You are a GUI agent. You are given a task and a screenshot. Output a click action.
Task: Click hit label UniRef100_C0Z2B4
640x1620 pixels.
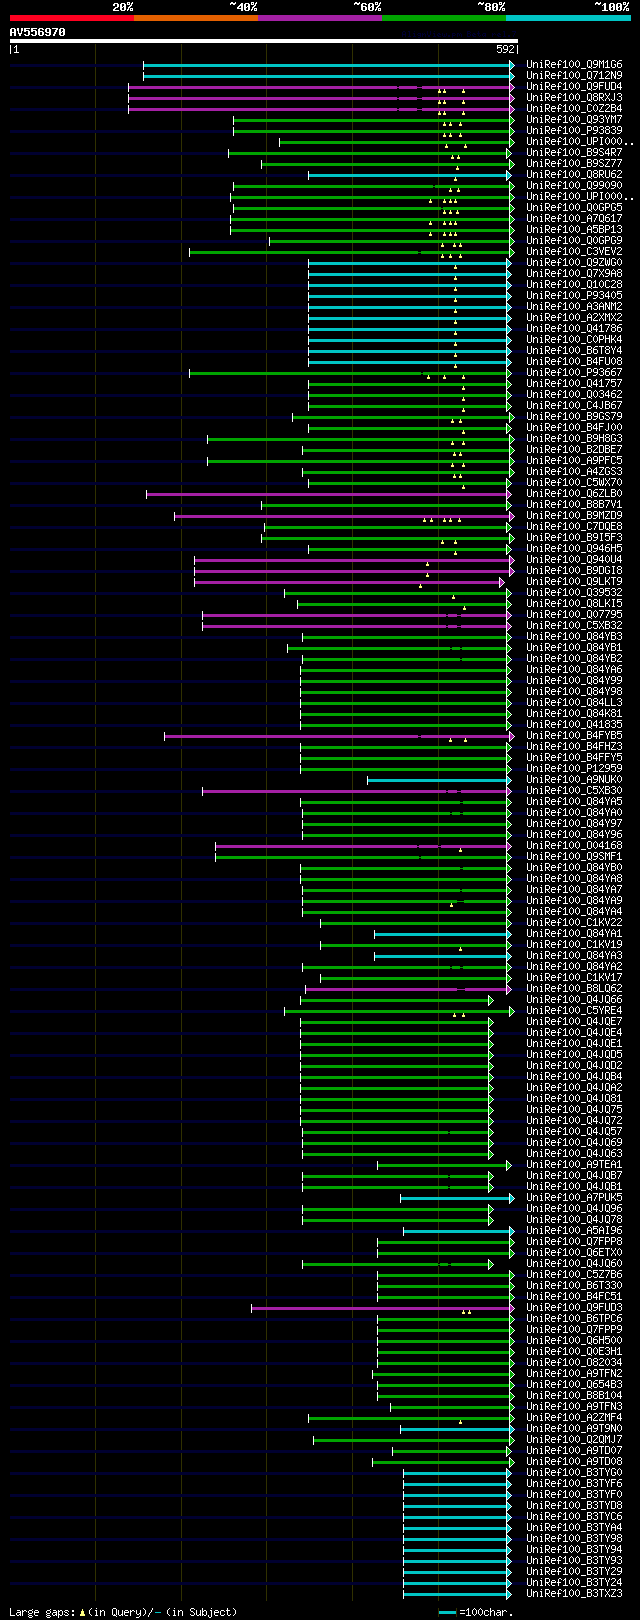(x=574, y=109)
